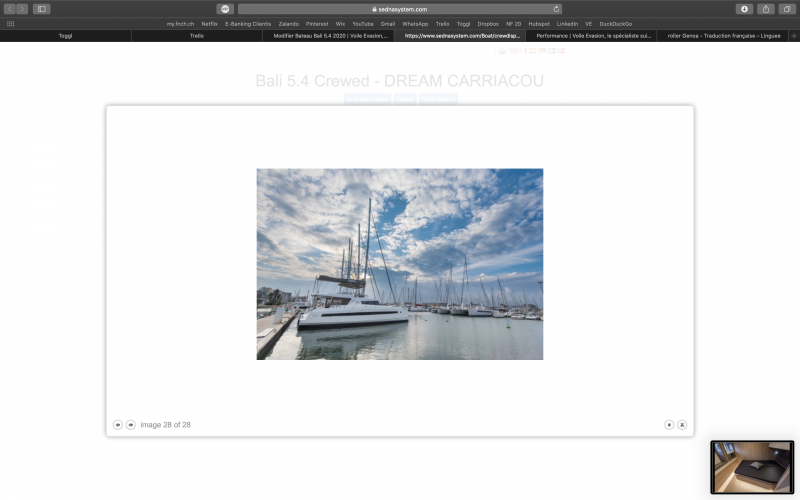Open NF 20 bookmark
The height and width of the screenshot is (500, 800).
click(x=513, y=23)
